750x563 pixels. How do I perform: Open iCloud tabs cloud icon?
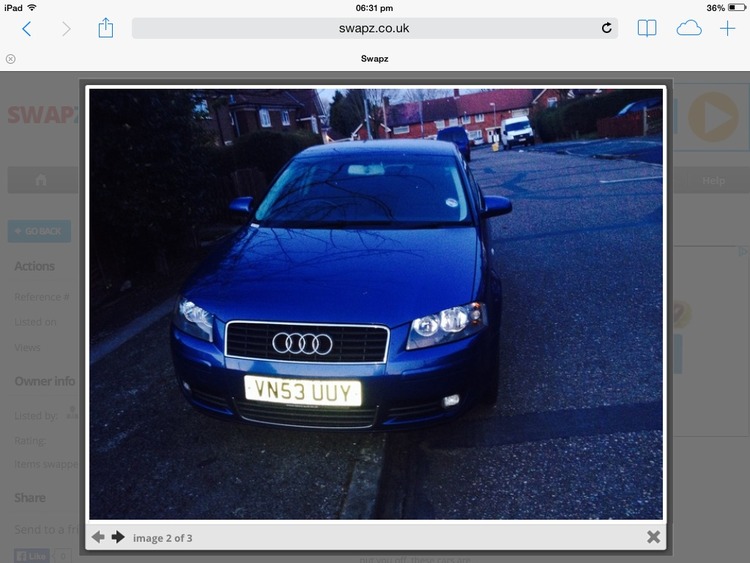point(689,29)
